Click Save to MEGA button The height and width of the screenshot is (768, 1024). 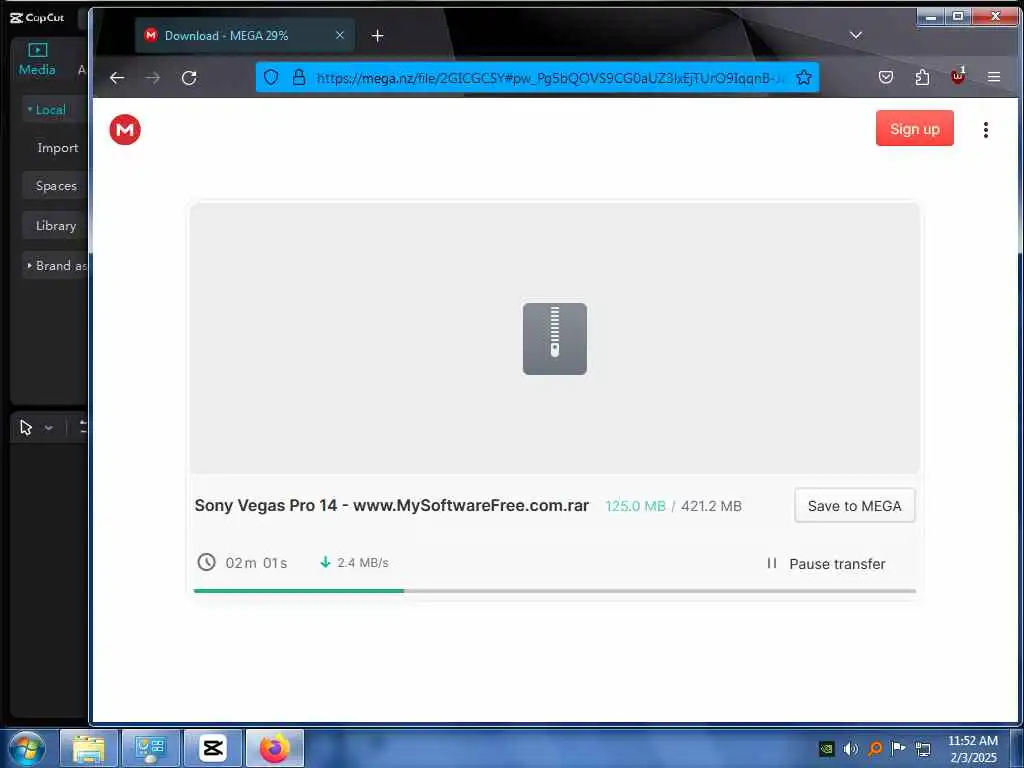(x=854, y=505)
